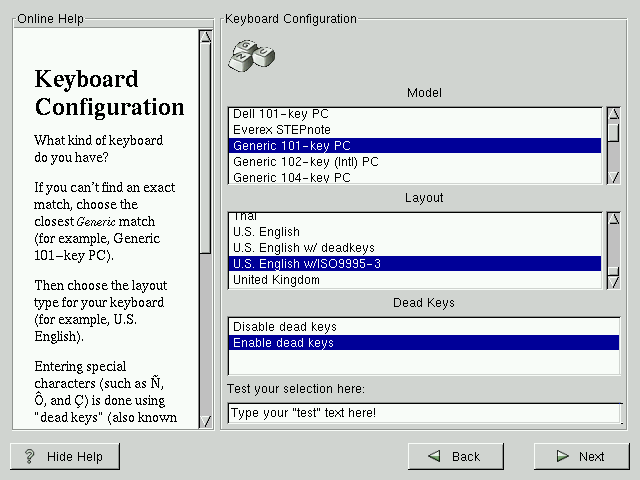640x480 pixels.
Task: Pick U.S. English w/ deadkeys layout
Action: tap(297, 248)
